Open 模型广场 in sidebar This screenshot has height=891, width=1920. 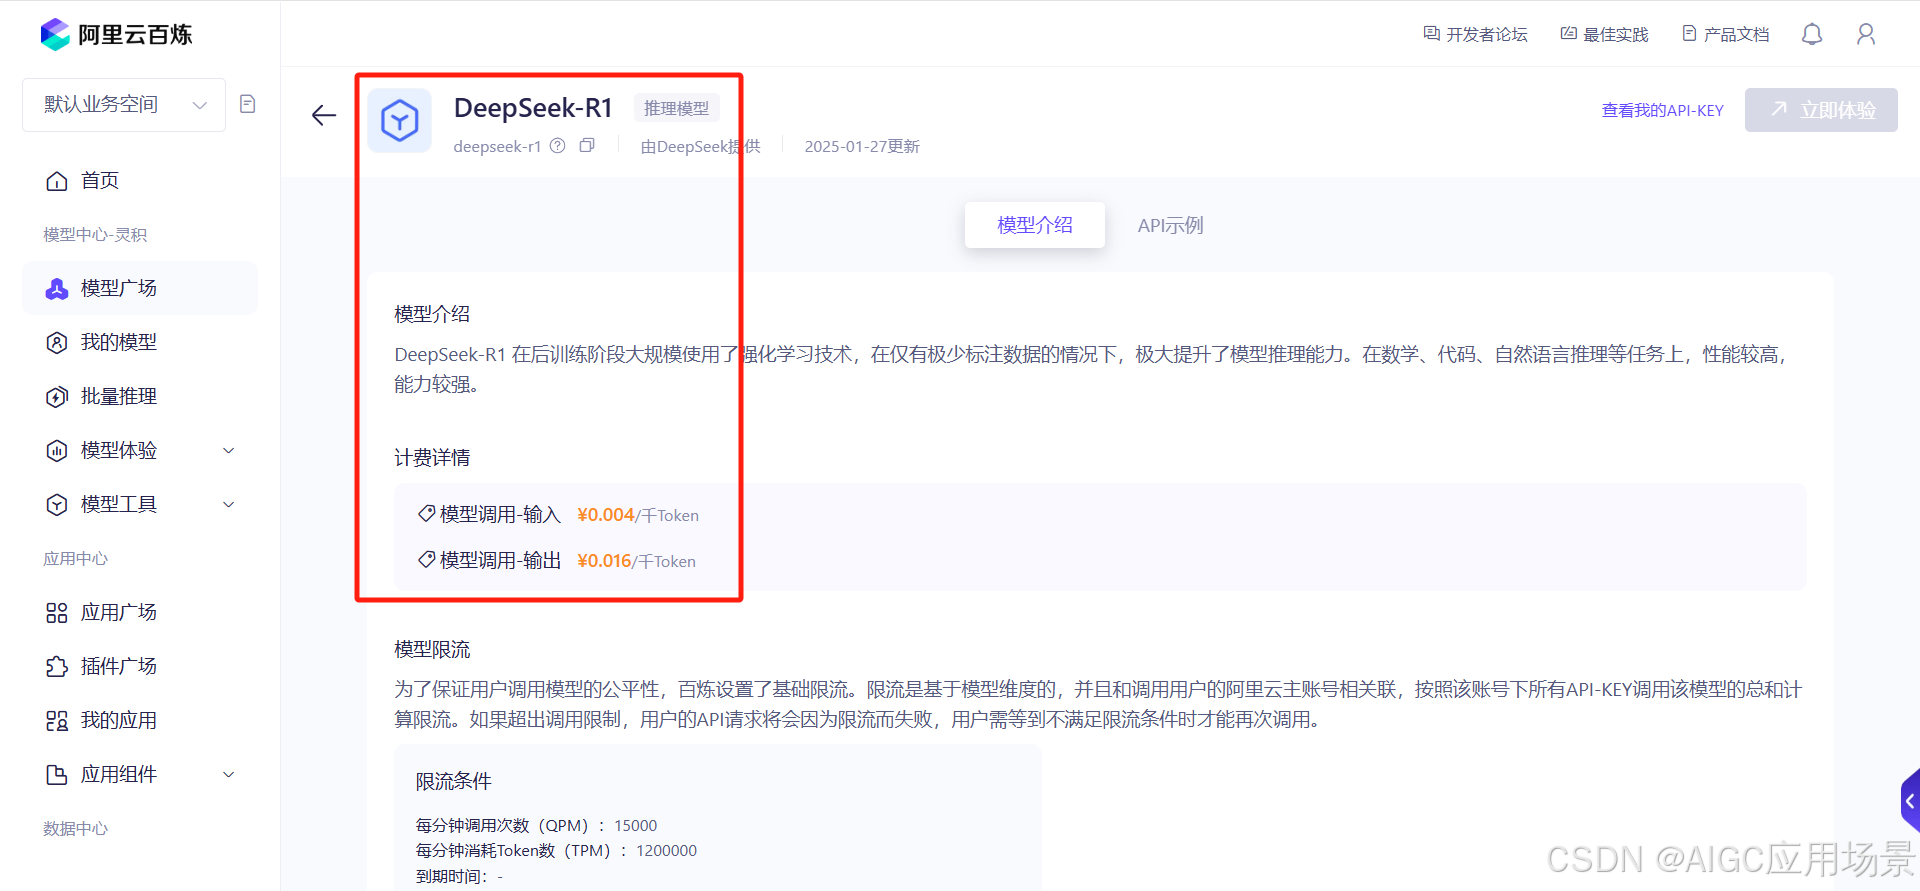pos(140,288)
